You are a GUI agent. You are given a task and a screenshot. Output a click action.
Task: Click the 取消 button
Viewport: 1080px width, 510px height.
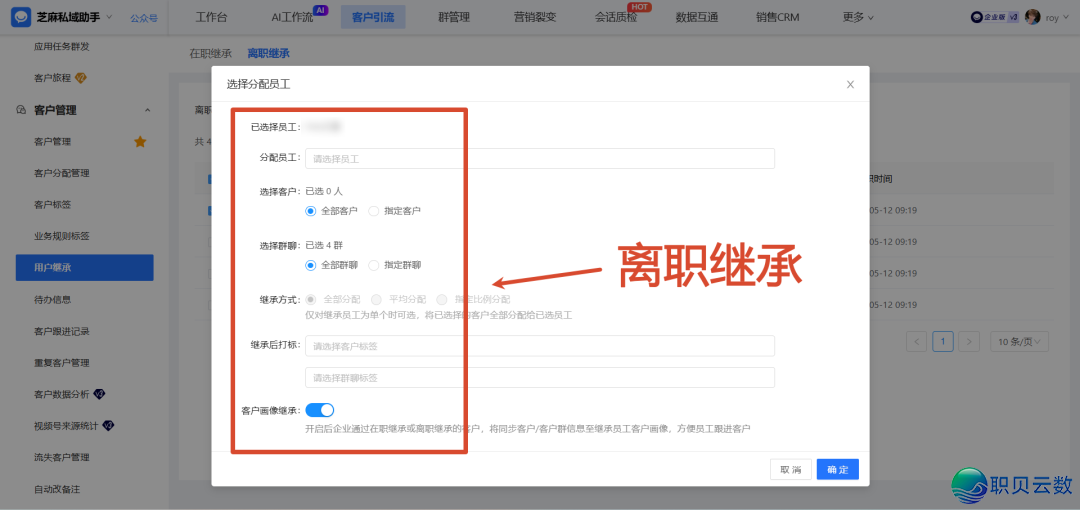pos(791,469)
